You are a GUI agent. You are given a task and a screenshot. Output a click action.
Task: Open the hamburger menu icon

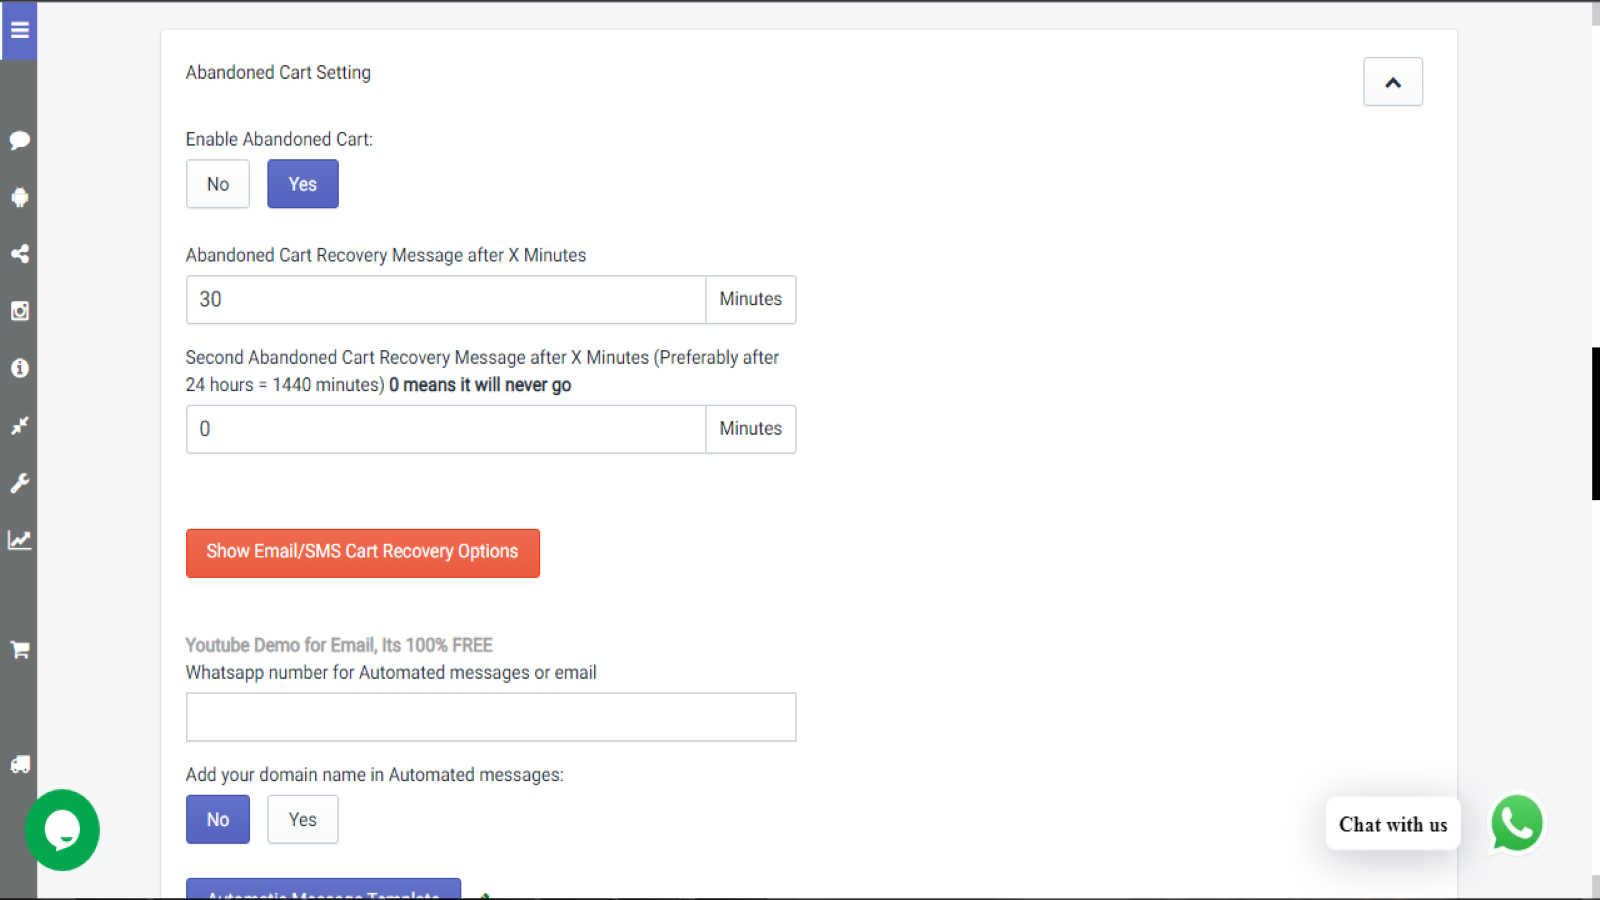click(19, 30)
